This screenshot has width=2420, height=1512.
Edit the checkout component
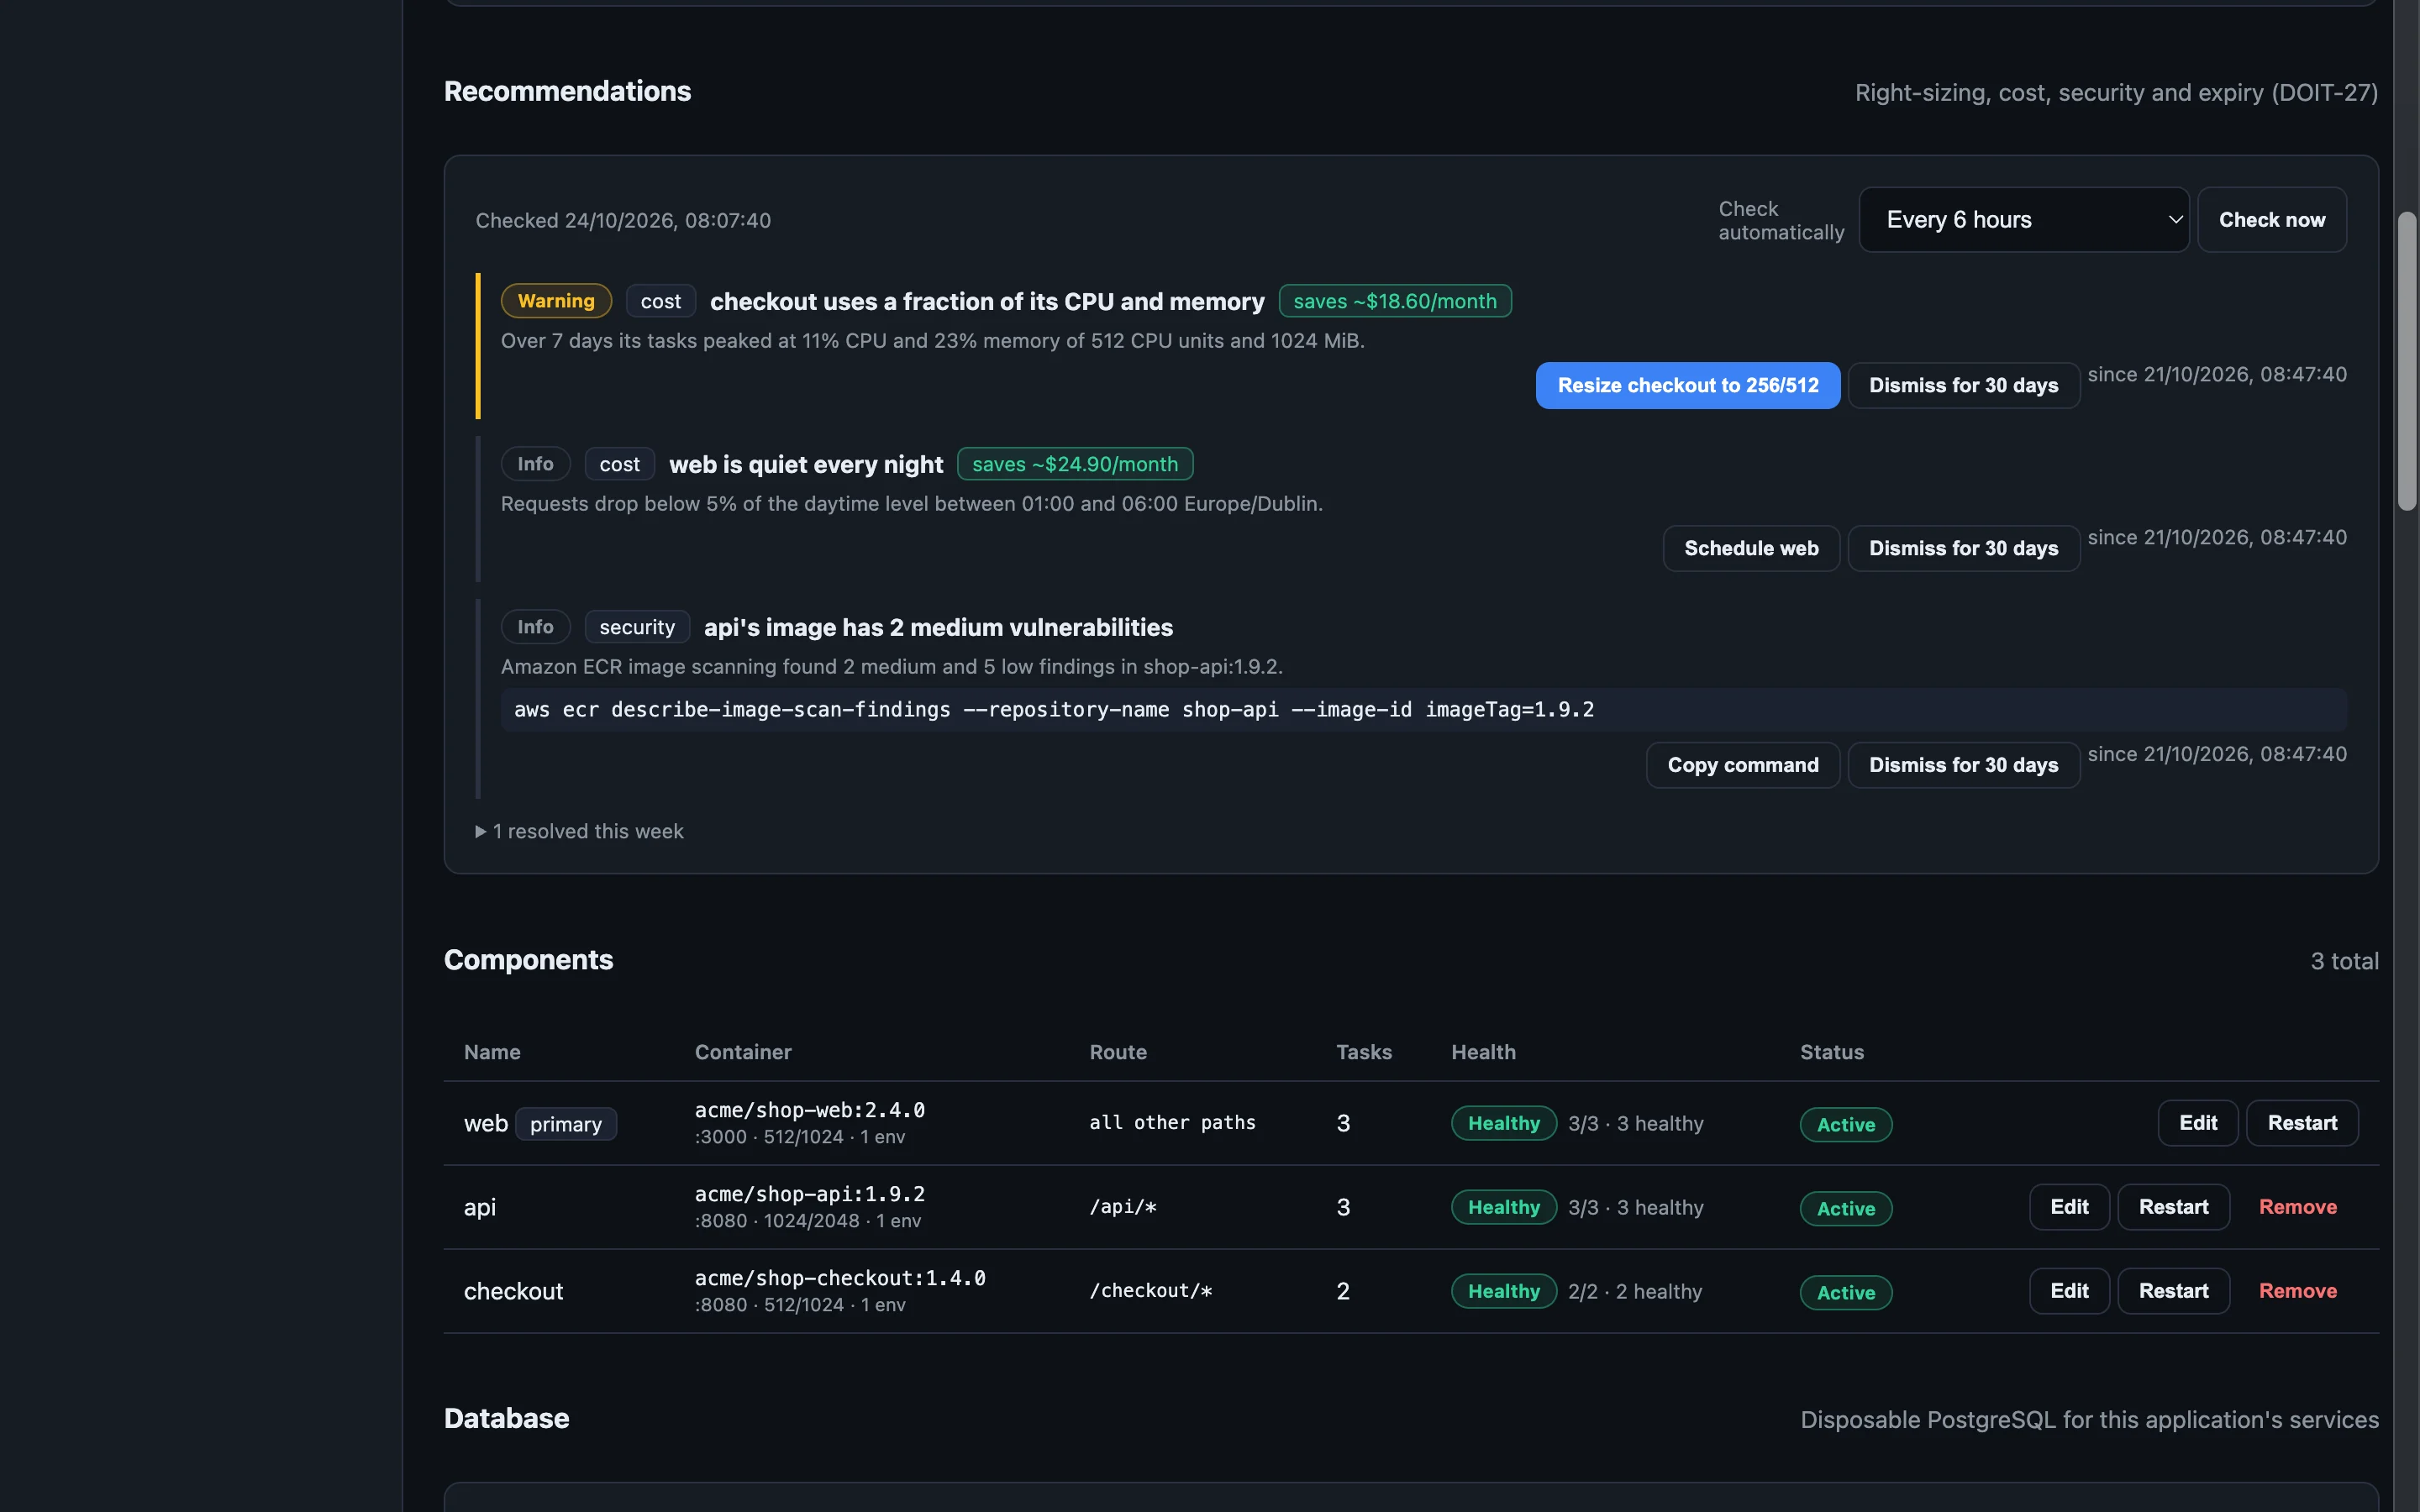click(x=2069, y=1291)
